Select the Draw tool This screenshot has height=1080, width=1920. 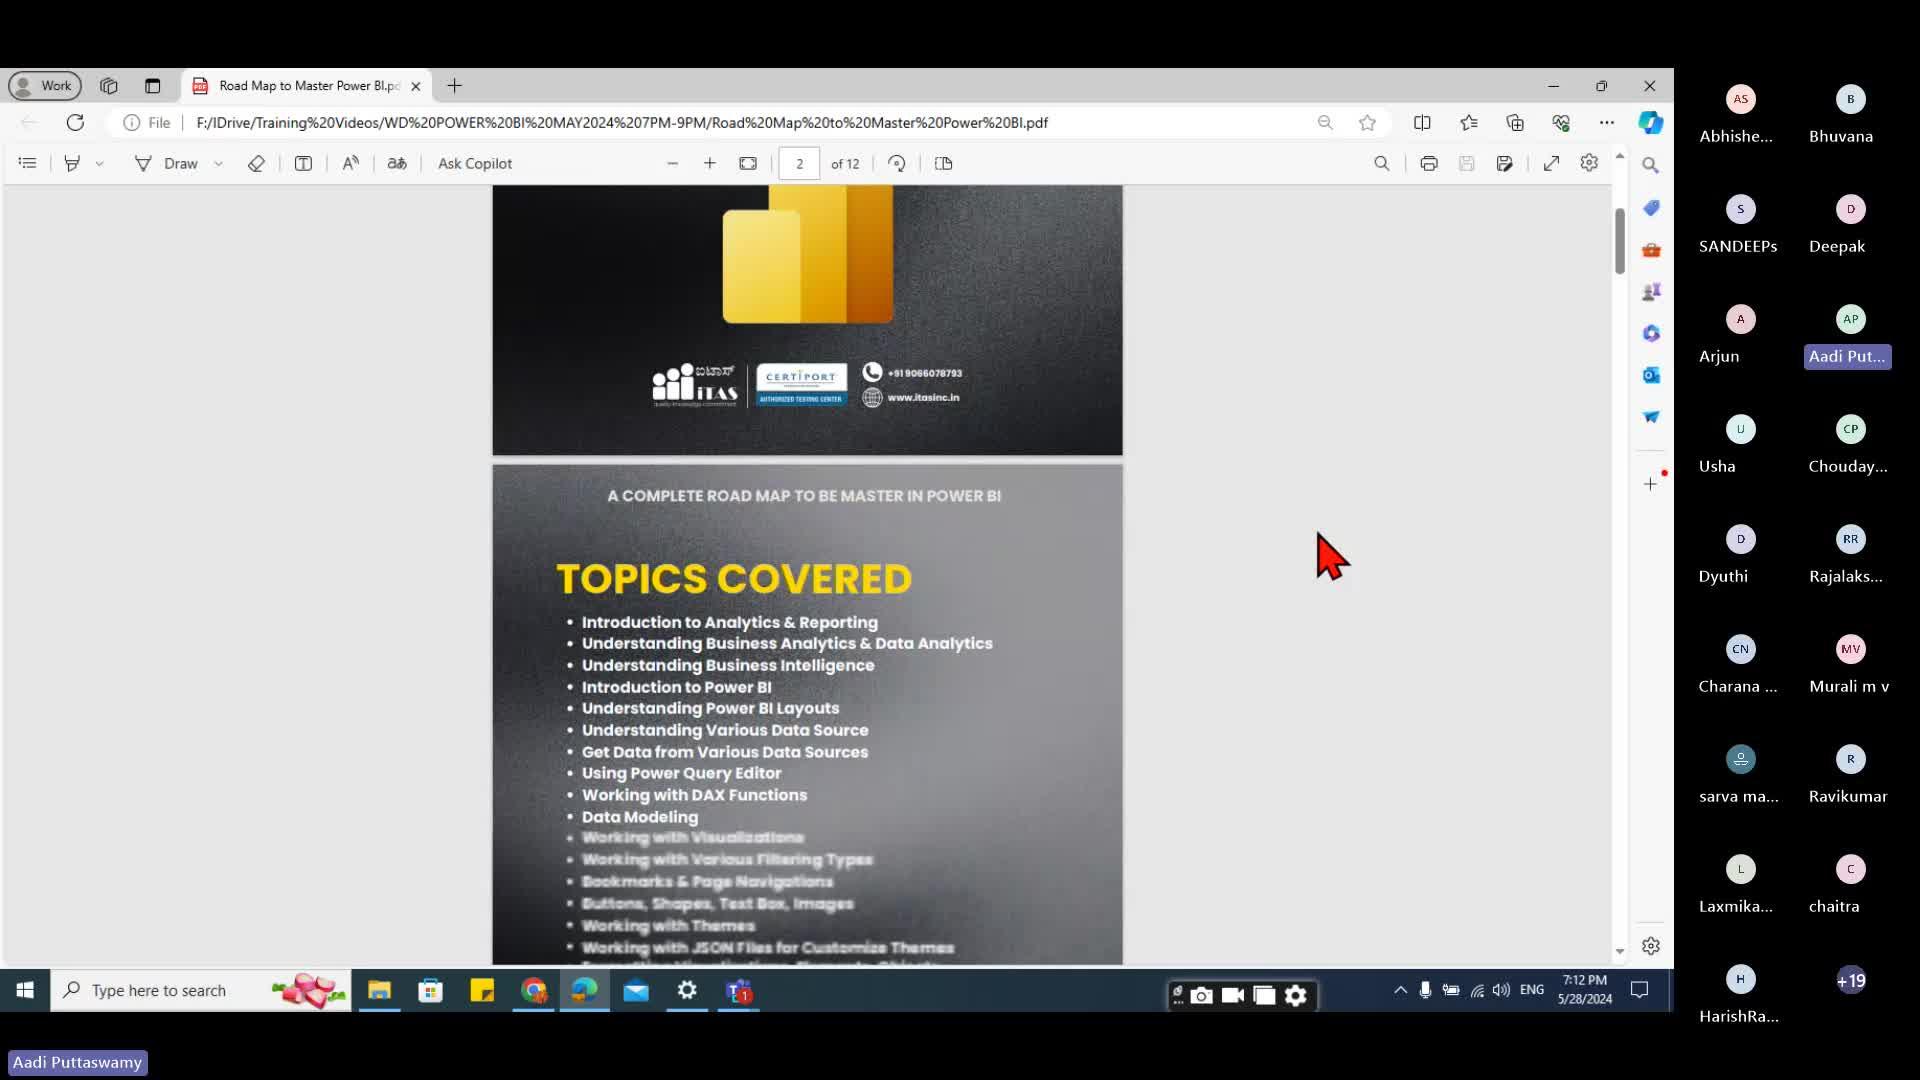167,163
